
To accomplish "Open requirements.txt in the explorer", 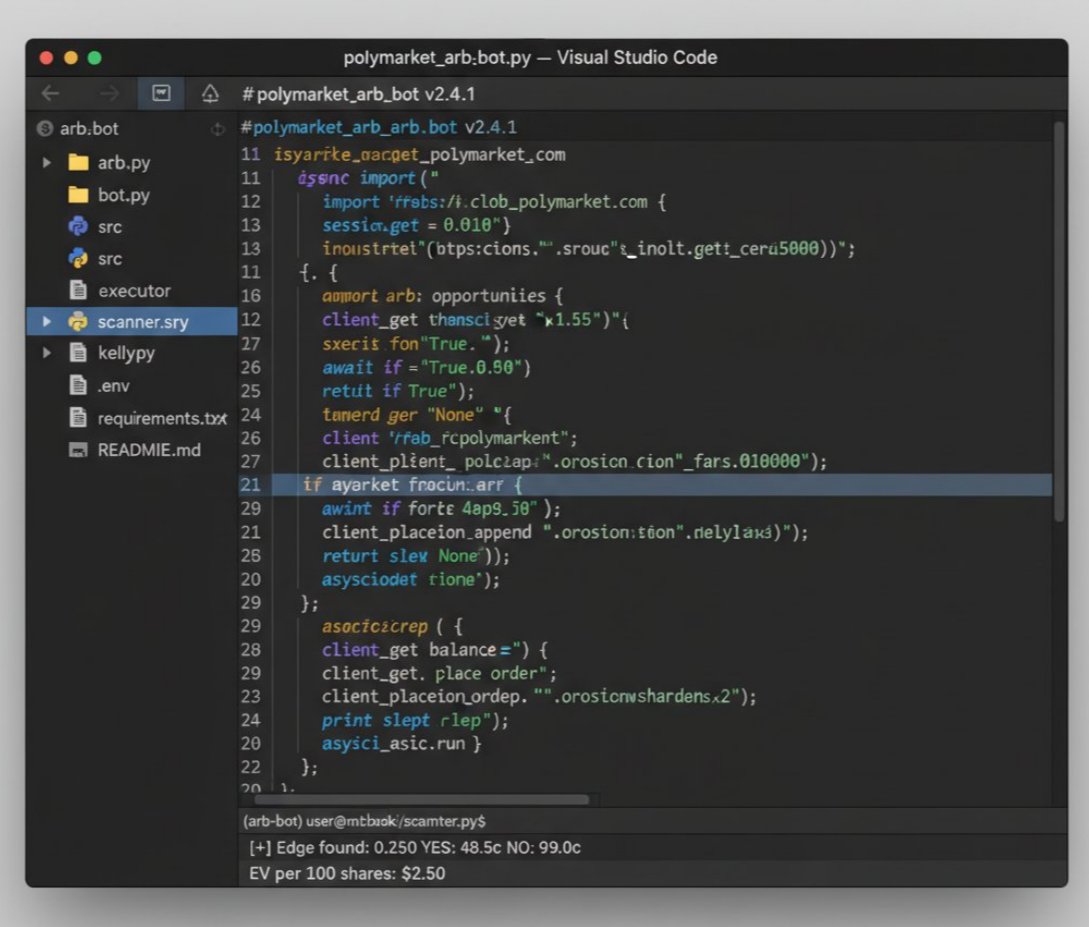I will coord(162,419).
